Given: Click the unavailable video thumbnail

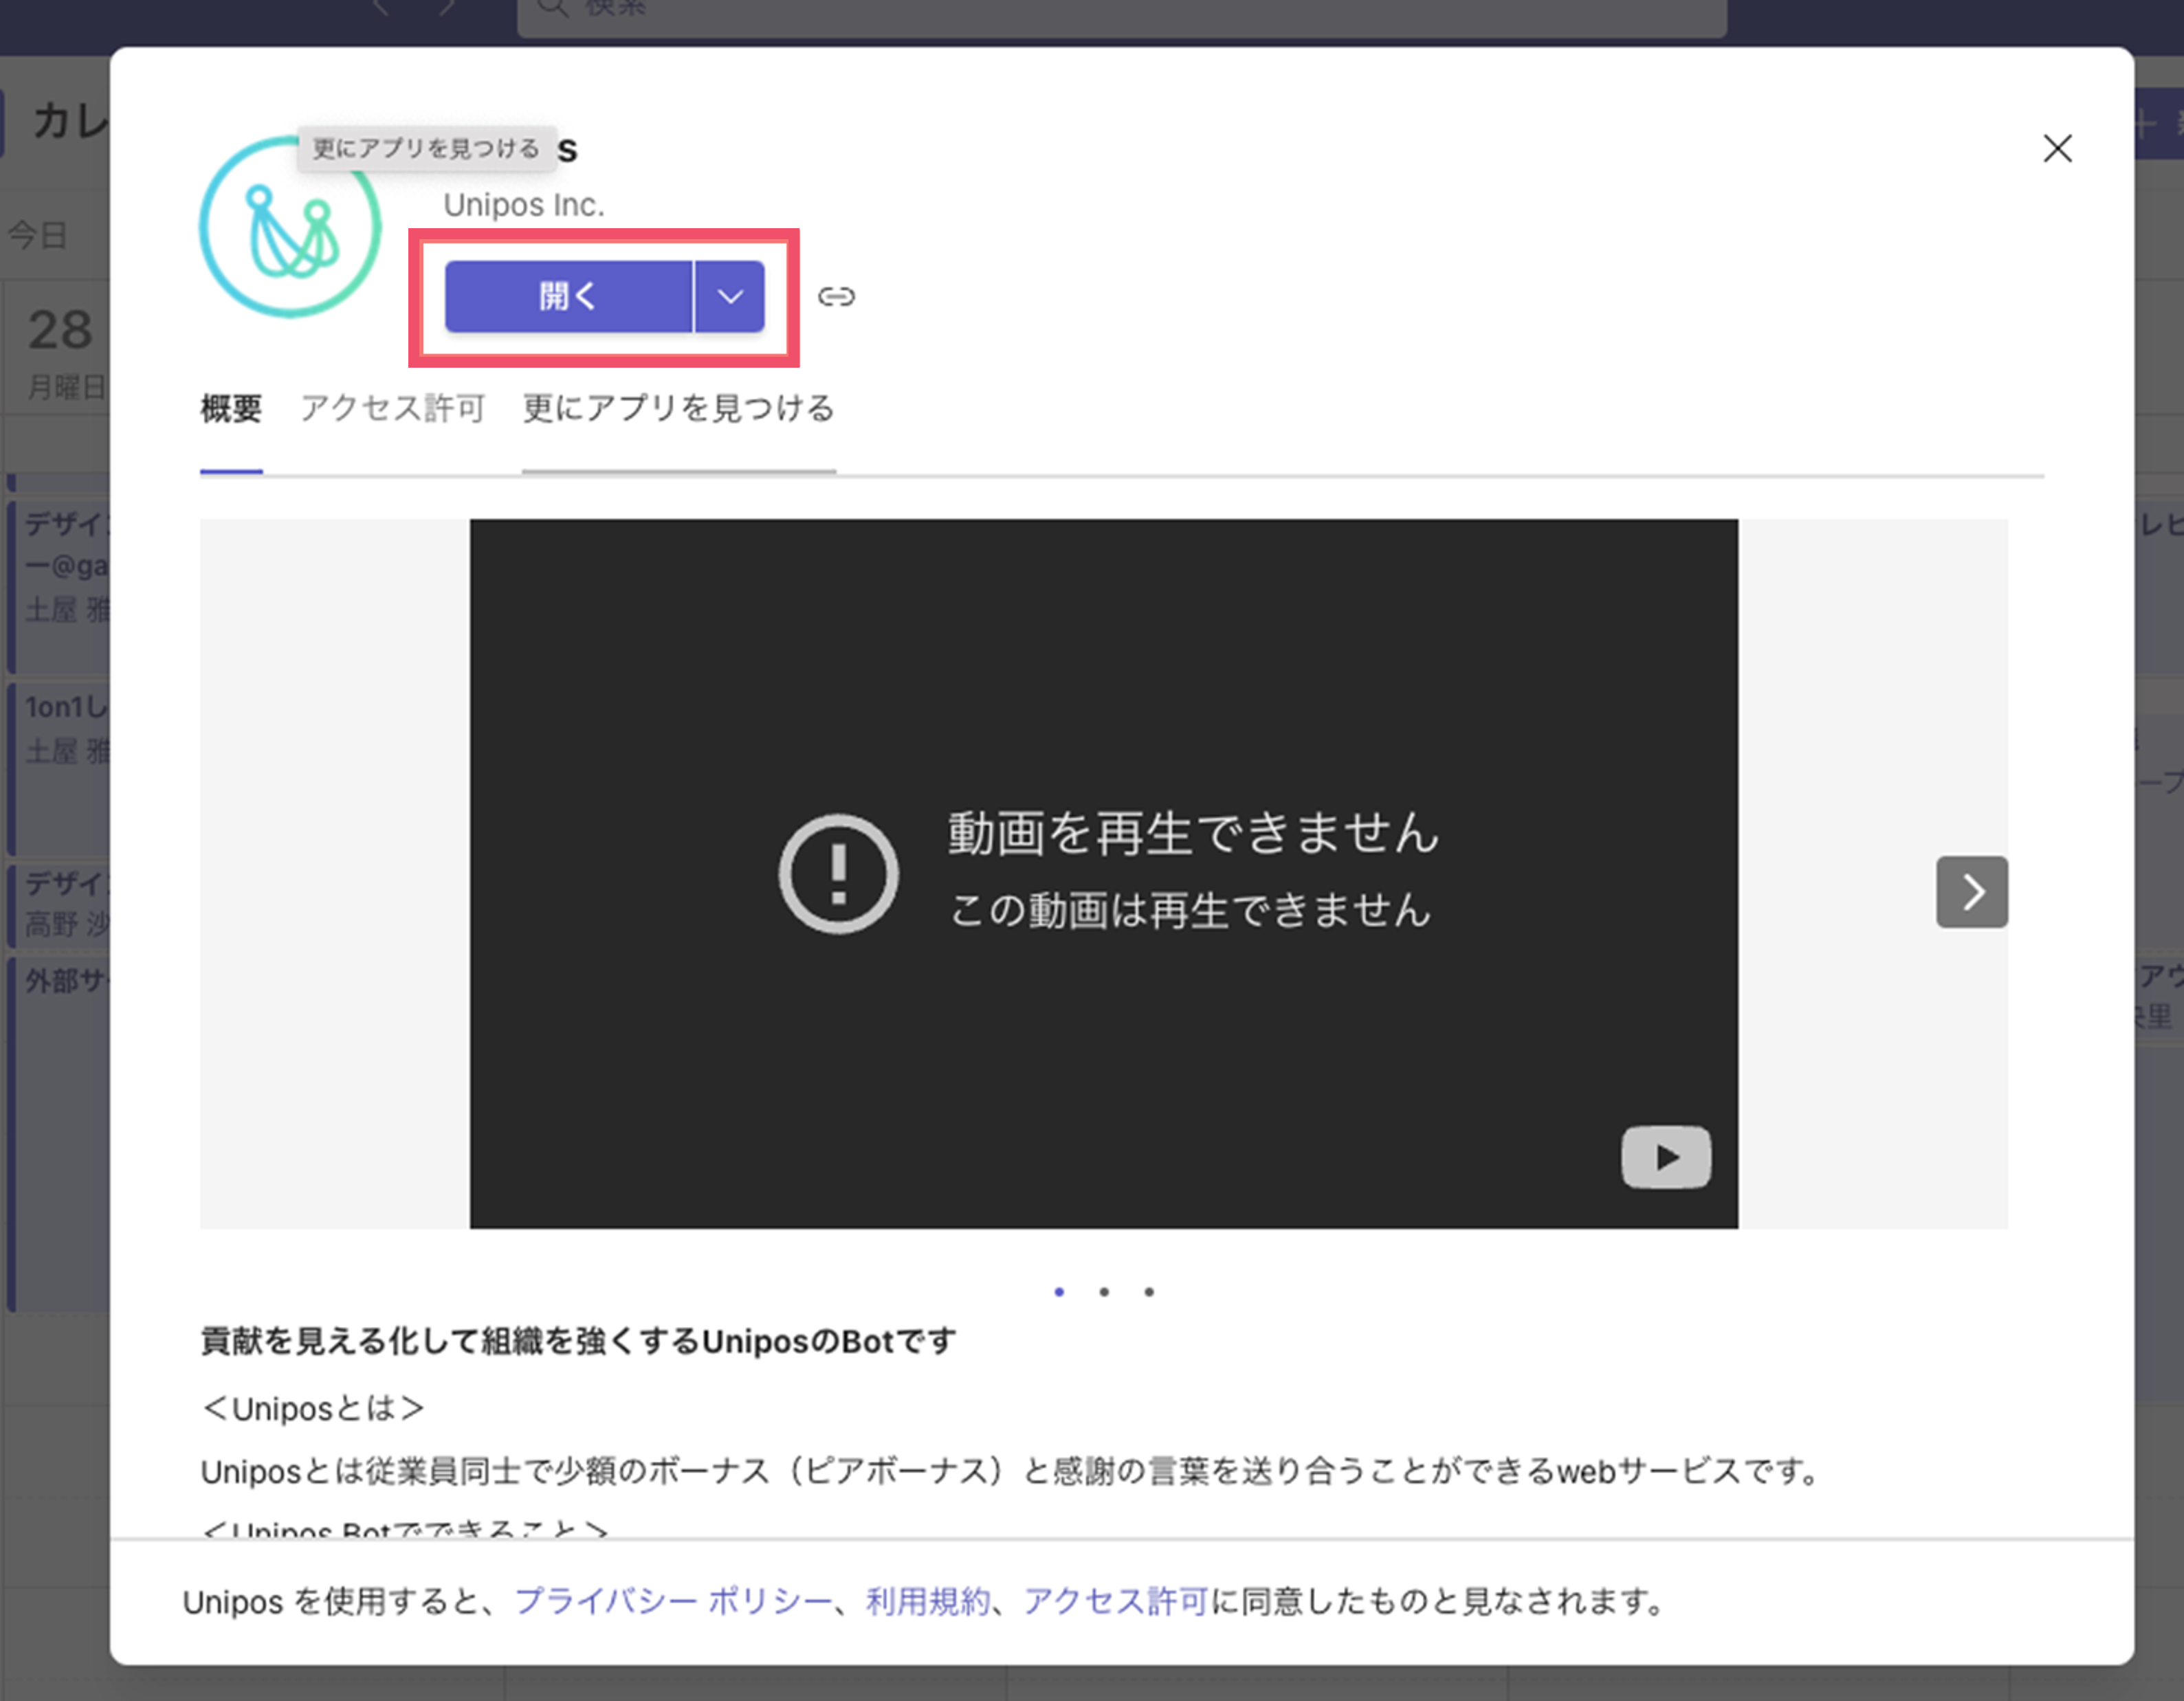Looking at the screenshot, I should pos(1104,874).
